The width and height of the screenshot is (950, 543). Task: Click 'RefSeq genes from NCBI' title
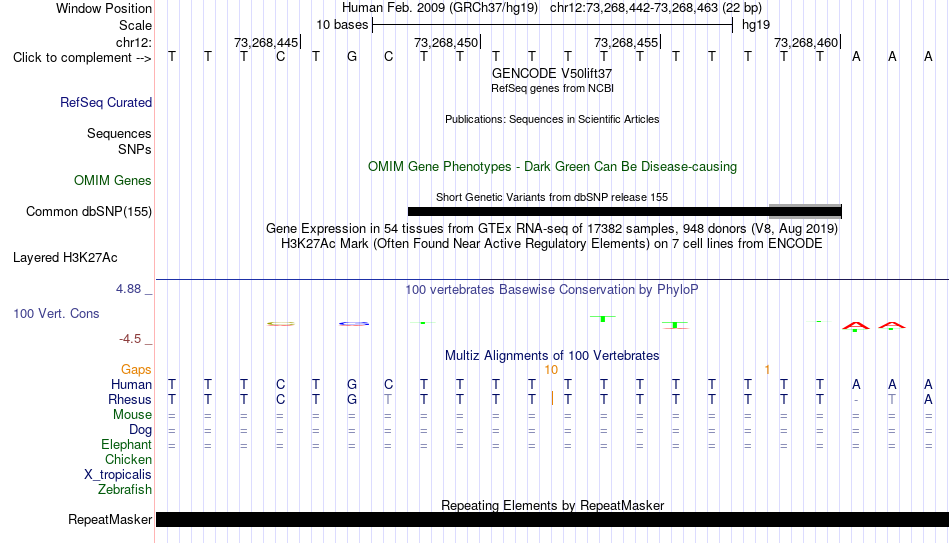[552, 88]
